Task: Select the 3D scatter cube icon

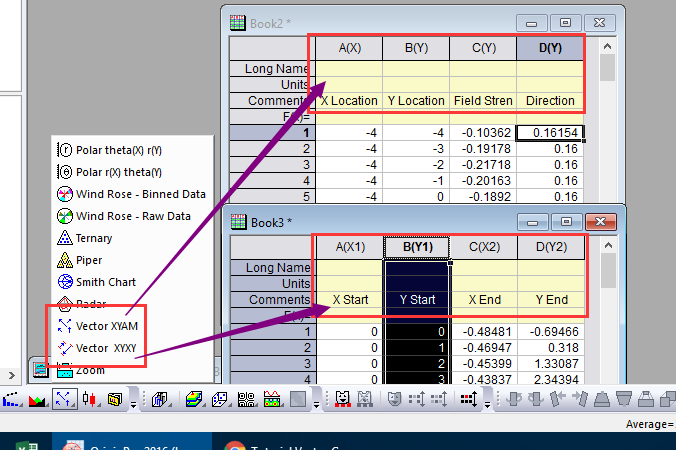Action: (219, 399)
